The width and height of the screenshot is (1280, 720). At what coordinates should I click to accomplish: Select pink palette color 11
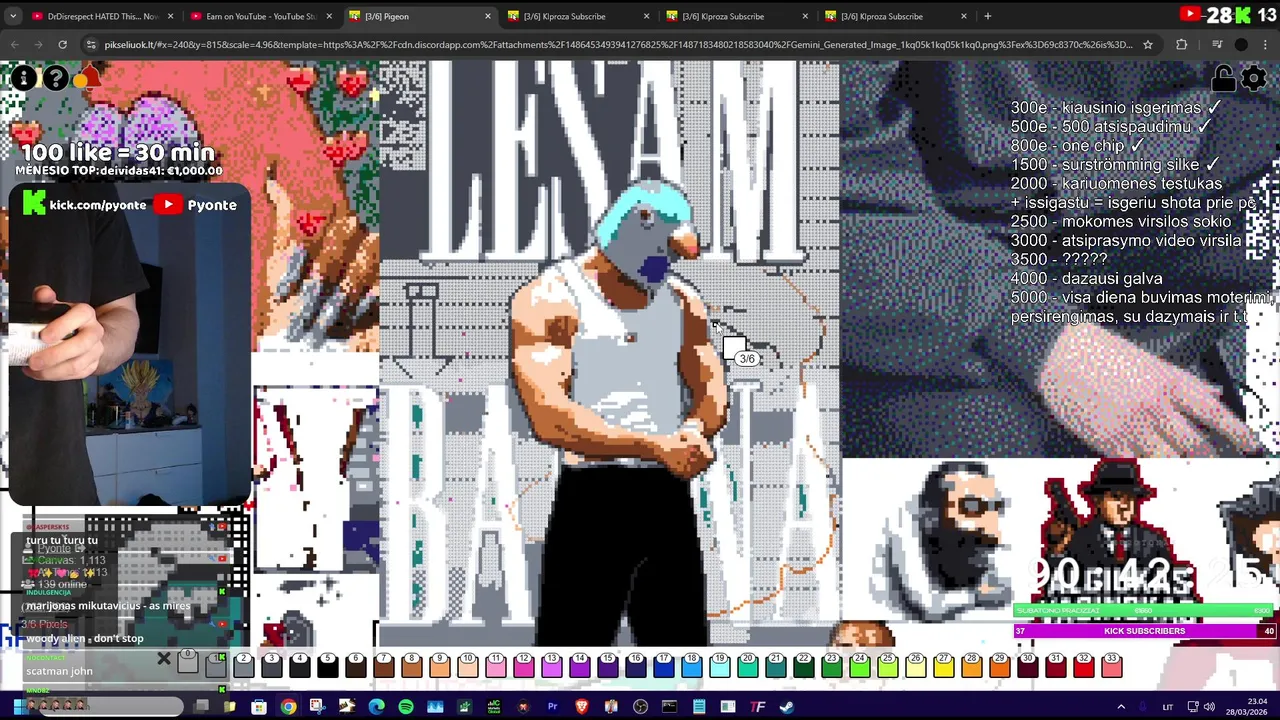point(496,664)
